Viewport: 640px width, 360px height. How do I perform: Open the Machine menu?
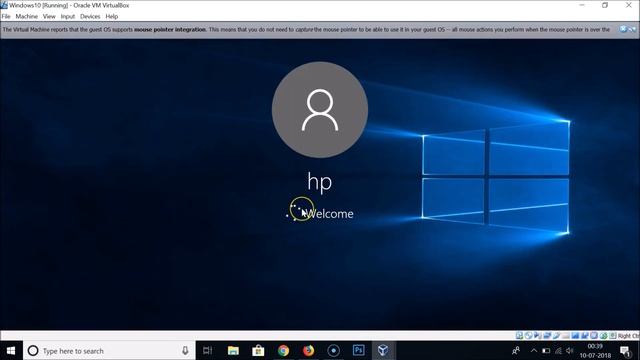pos(27,16)
